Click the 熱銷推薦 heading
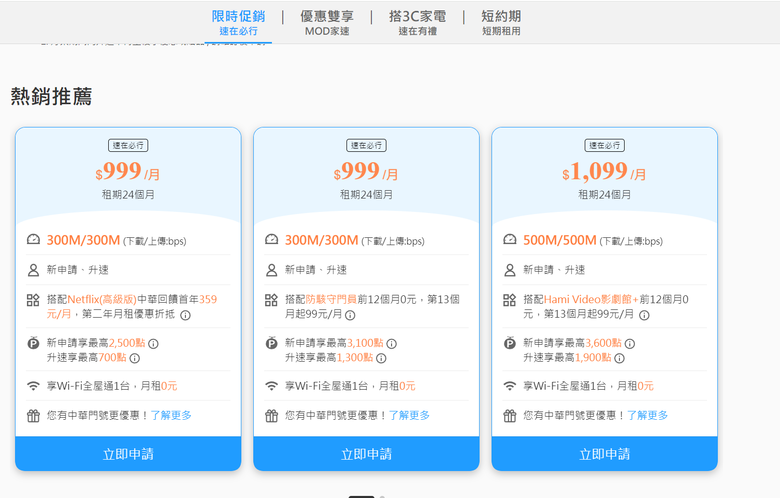The height and width of the screenshot is (498, 780). click(x=51, y=96)
